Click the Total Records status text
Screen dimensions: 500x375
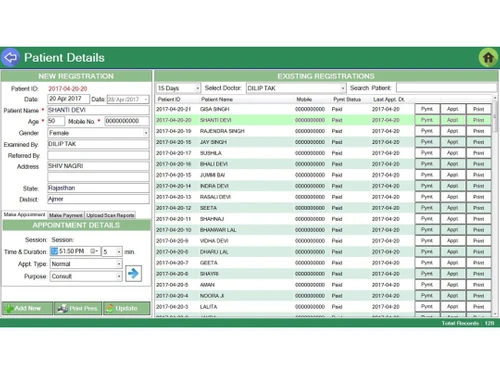point(468,323)
